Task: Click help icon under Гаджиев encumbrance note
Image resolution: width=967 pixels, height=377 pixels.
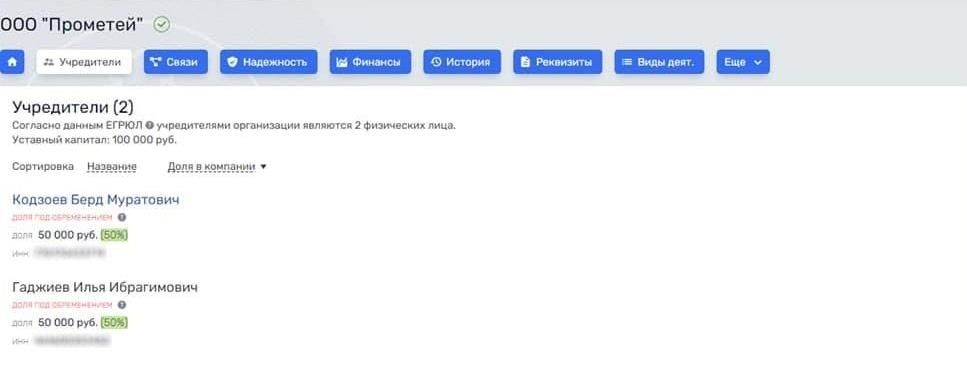Action: [122, 305]
